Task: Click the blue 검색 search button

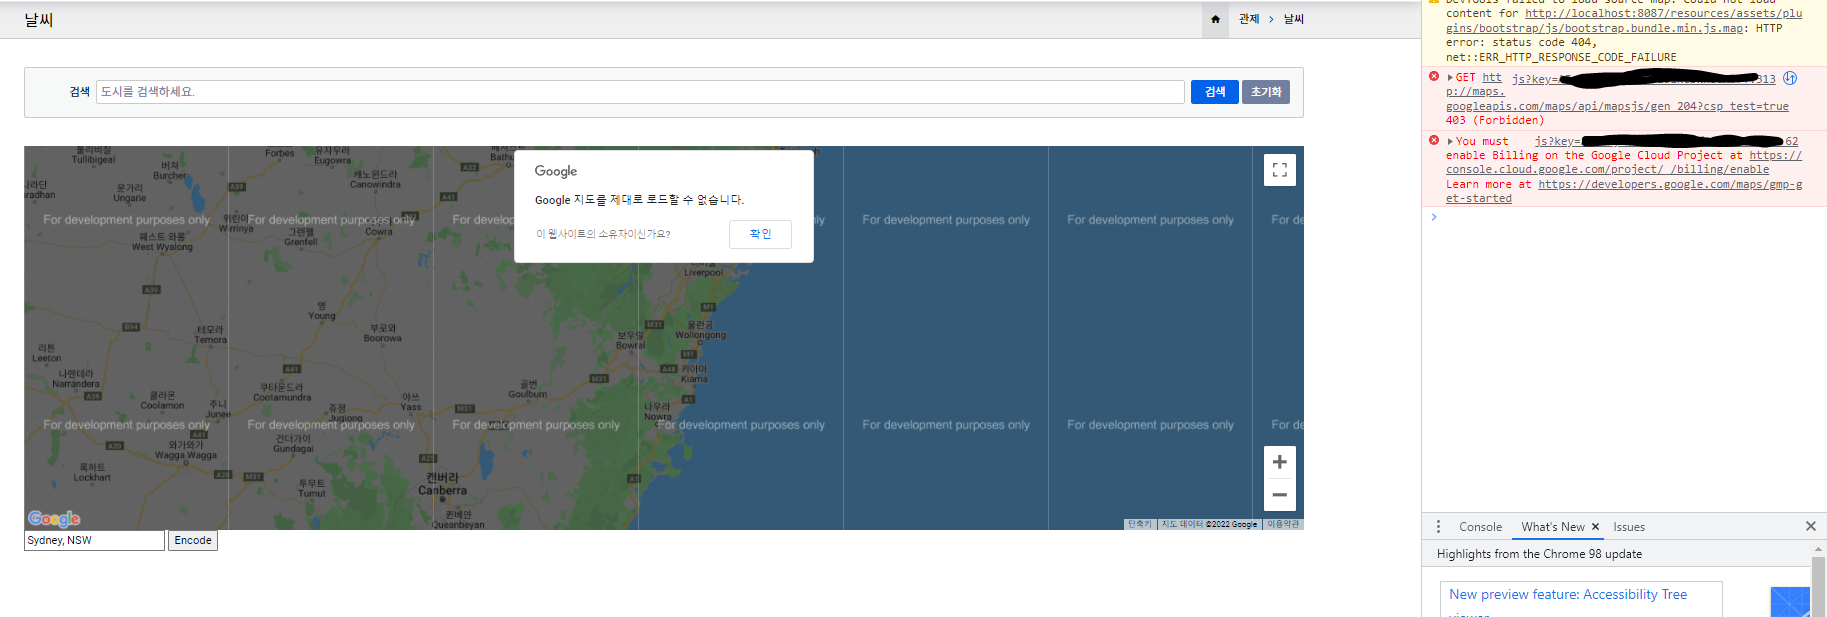Action: coord(1215,92)
